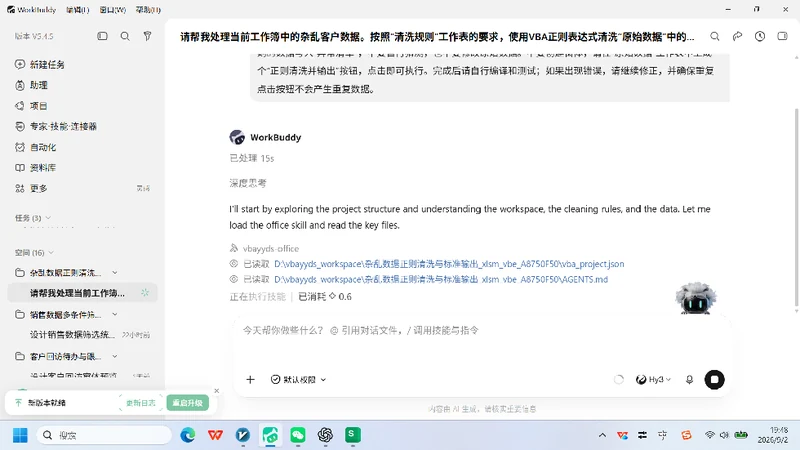
Task: Expand the 杂乱数据正则清洗 space chevron
Action: [115, 272]
